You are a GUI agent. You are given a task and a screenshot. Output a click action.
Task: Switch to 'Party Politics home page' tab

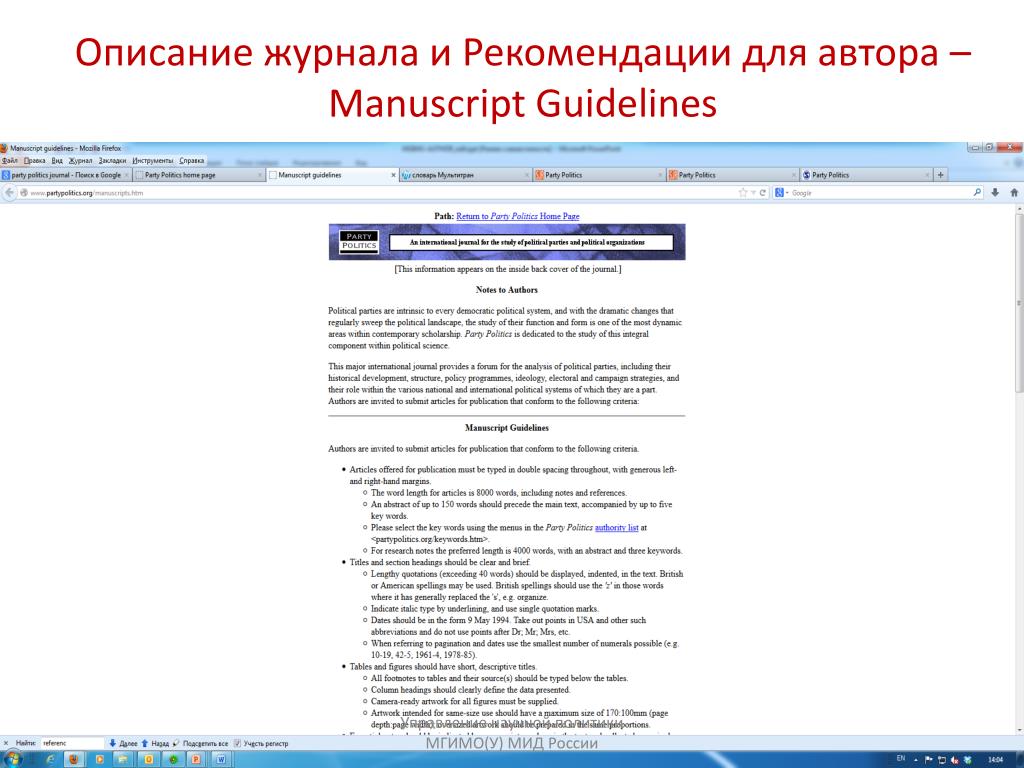click(199, 175)
